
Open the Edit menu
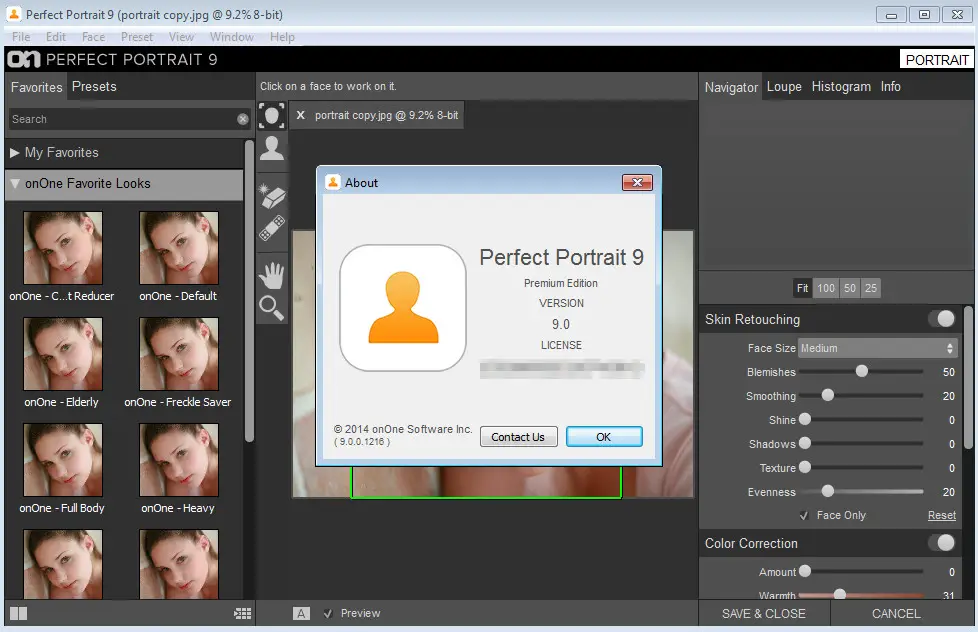tap(56, 37)
